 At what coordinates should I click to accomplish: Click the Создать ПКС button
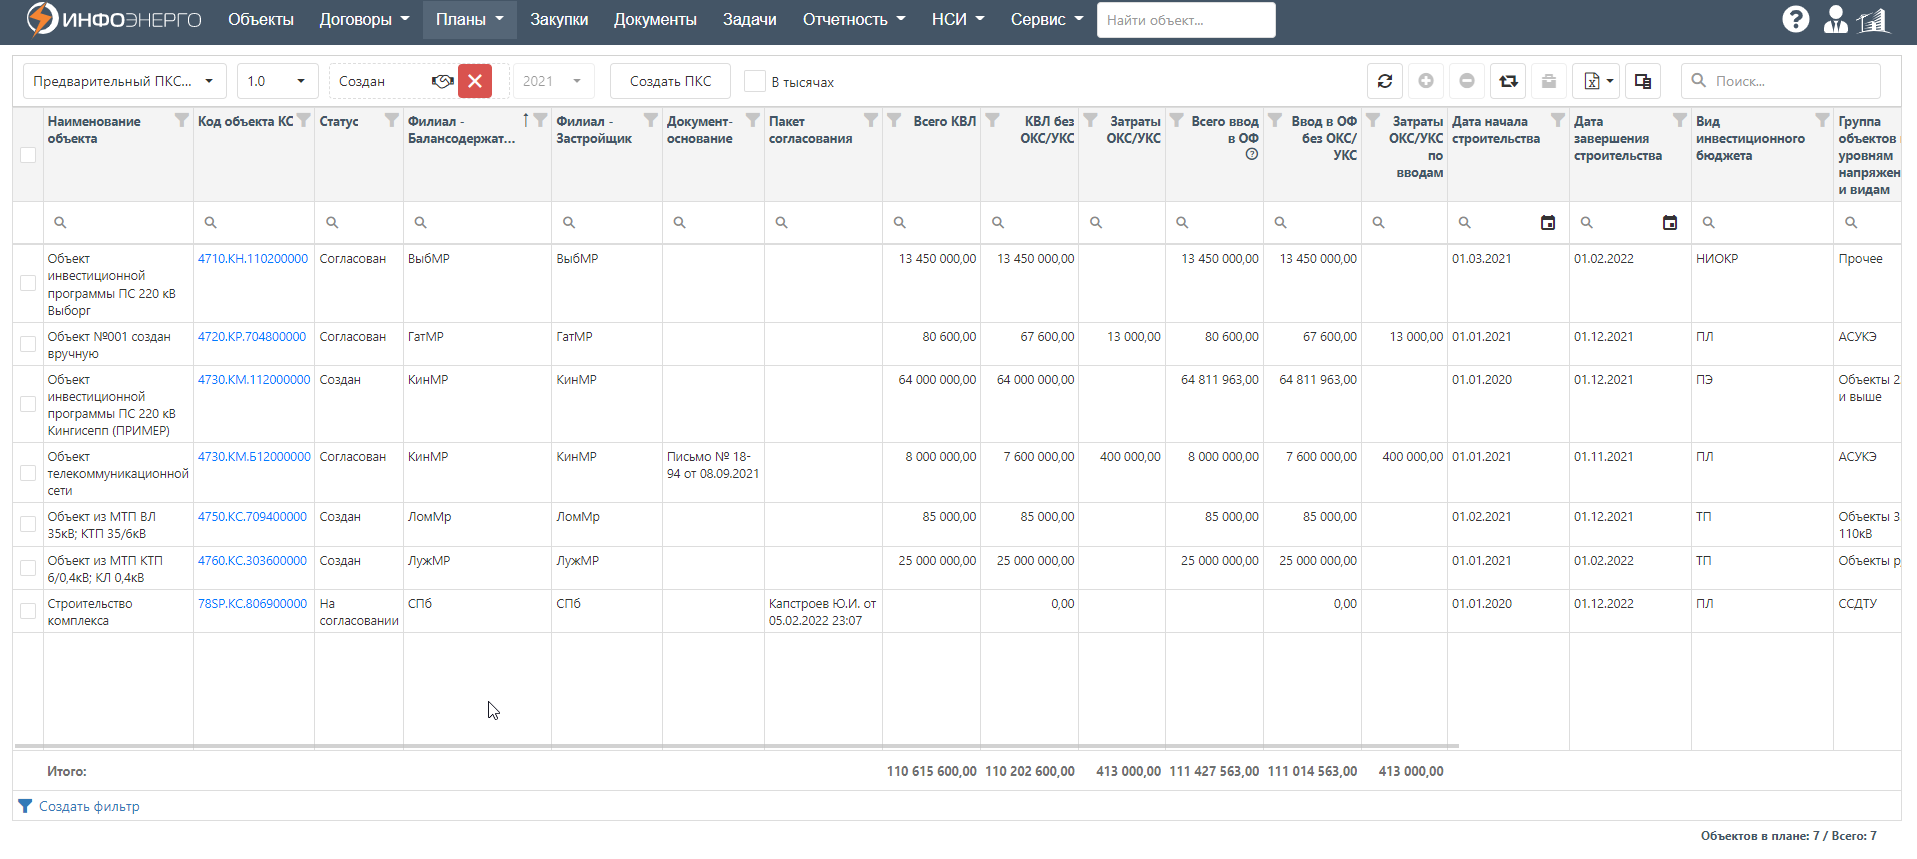pyautogui.click(x=670, y=81)
